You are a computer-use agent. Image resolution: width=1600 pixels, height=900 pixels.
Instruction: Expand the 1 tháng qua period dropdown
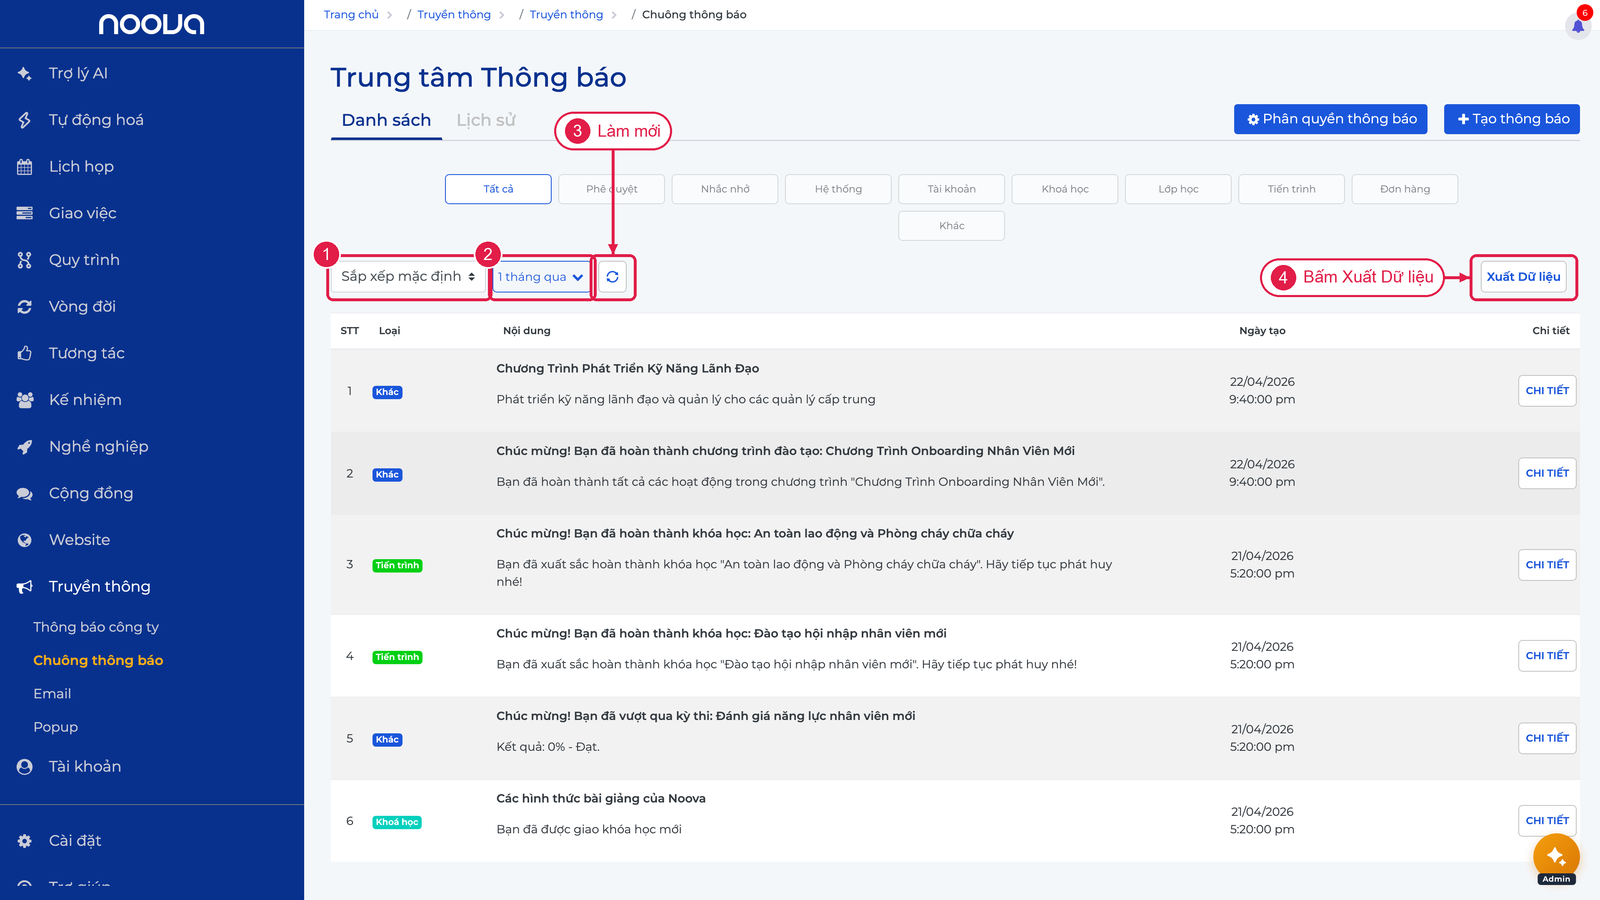[541, 277]
